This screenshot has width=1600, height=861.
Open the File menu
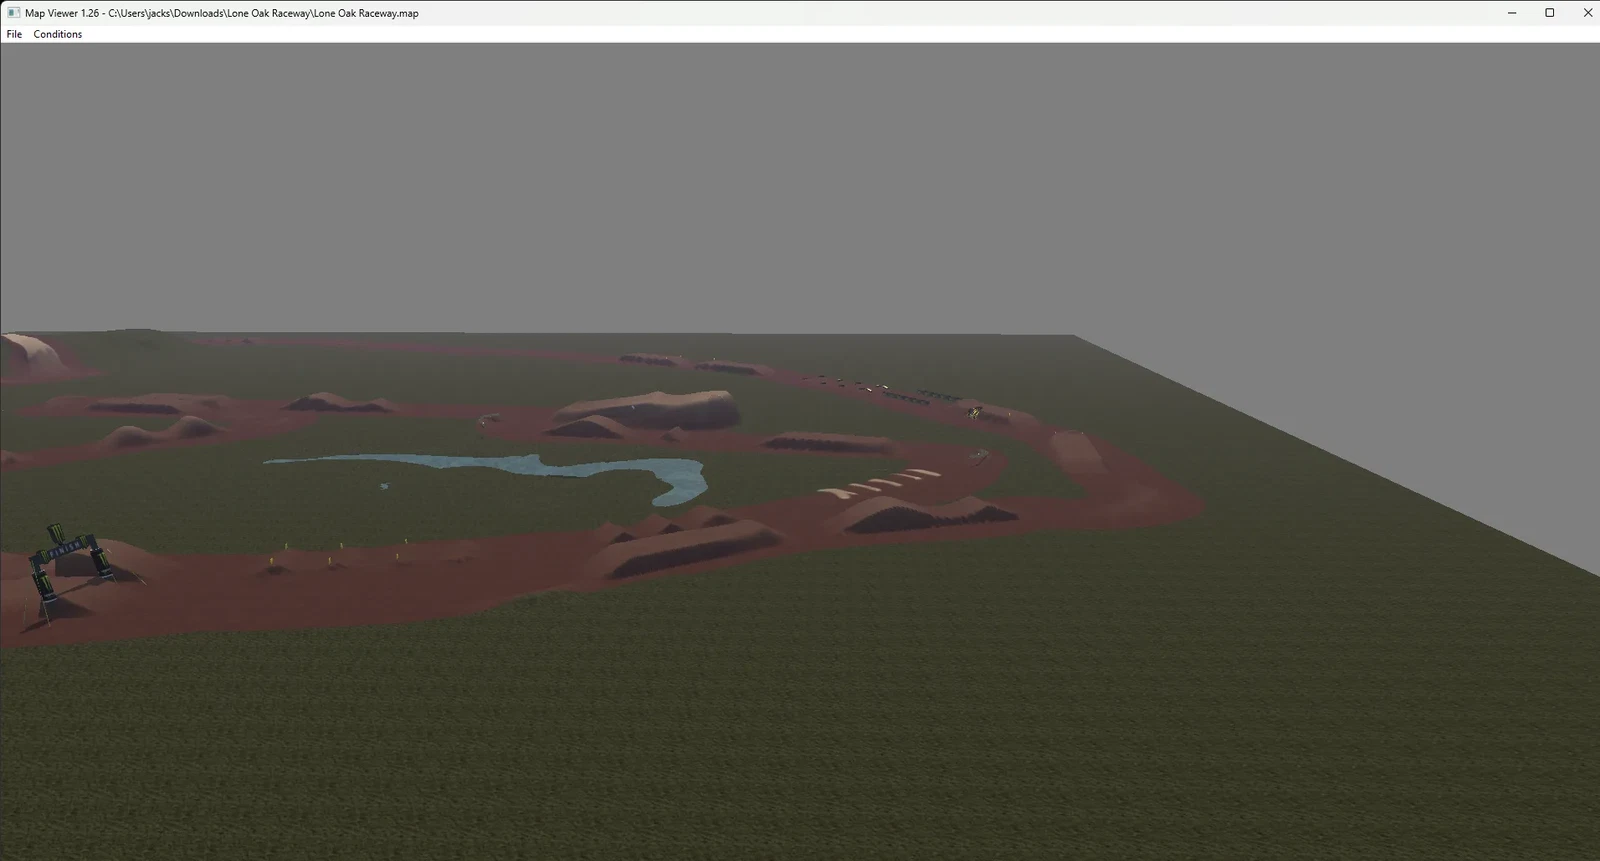coord(14,34)
